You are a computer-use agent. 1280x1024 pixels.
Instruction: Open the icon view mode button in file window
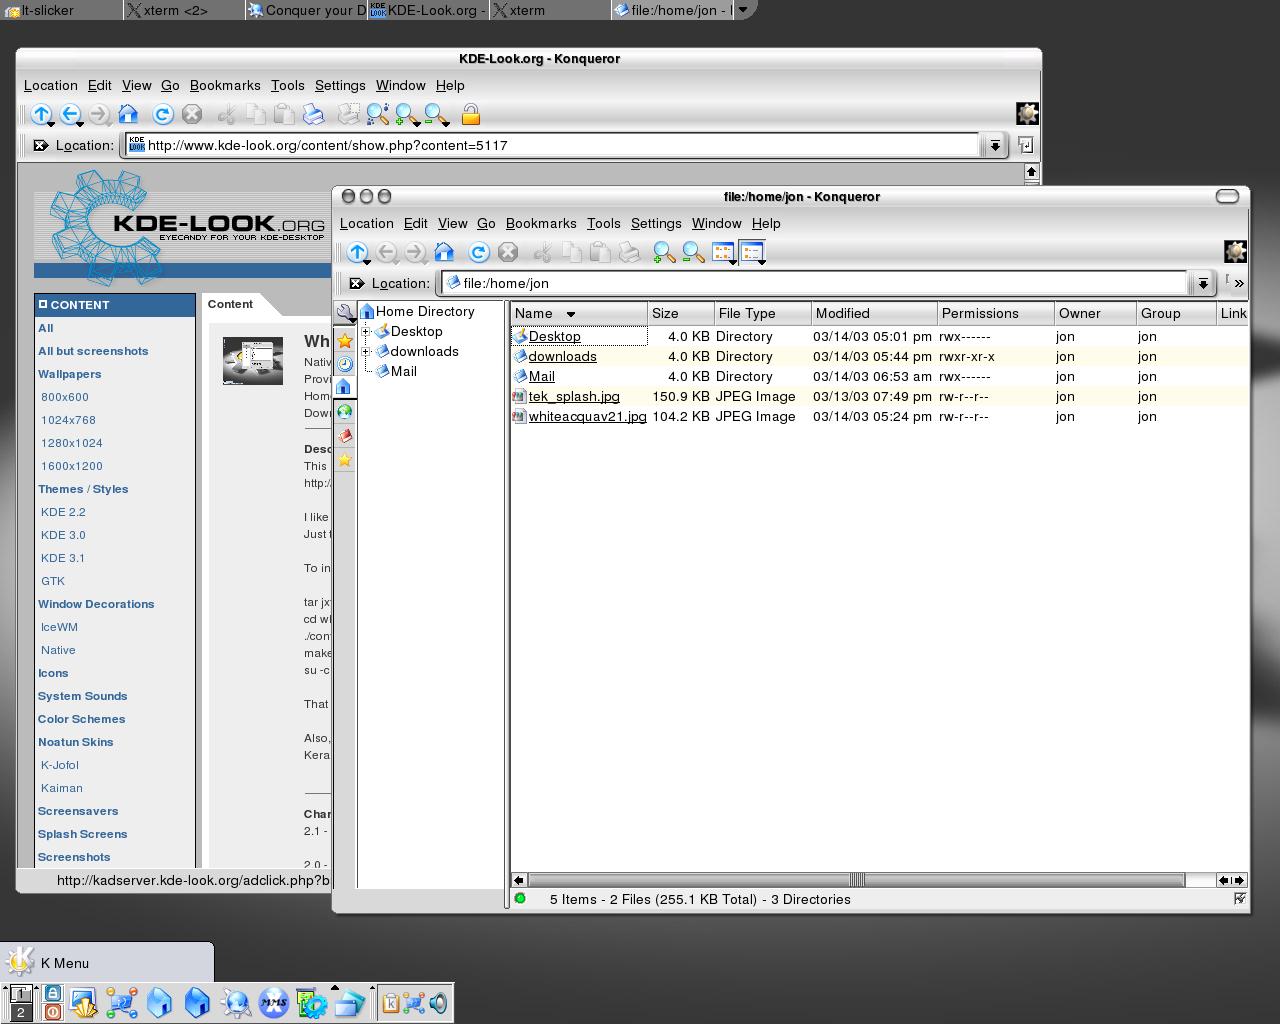point(723,253)
